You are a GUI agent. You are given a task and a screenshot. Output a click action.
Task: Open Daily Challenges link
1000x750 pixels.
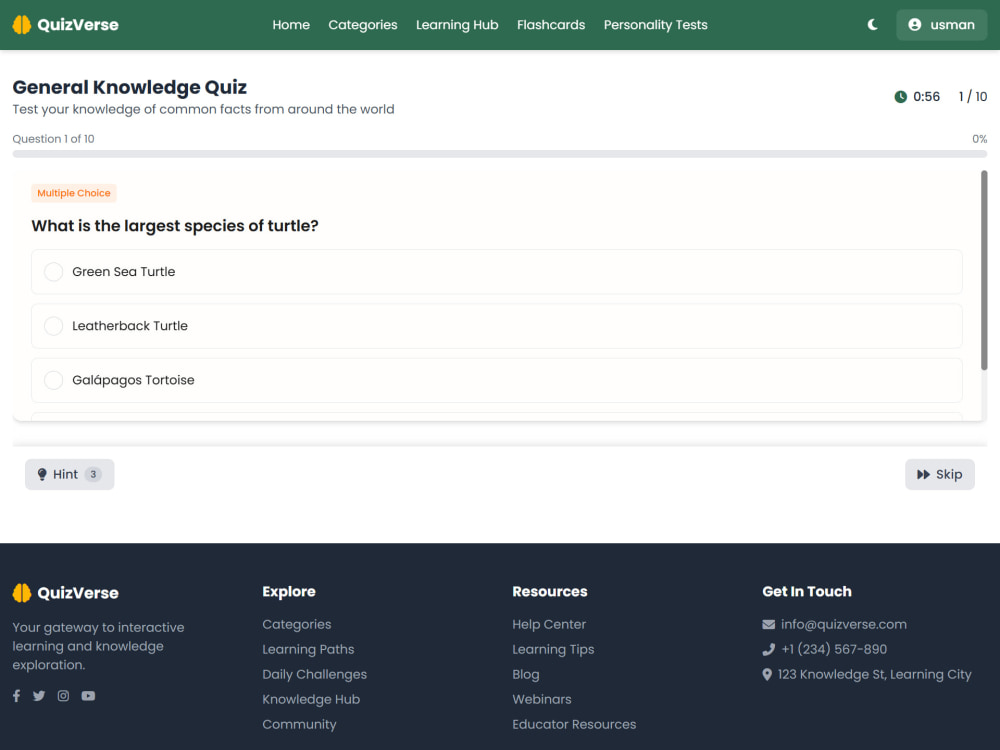click(x=314, y=674)
